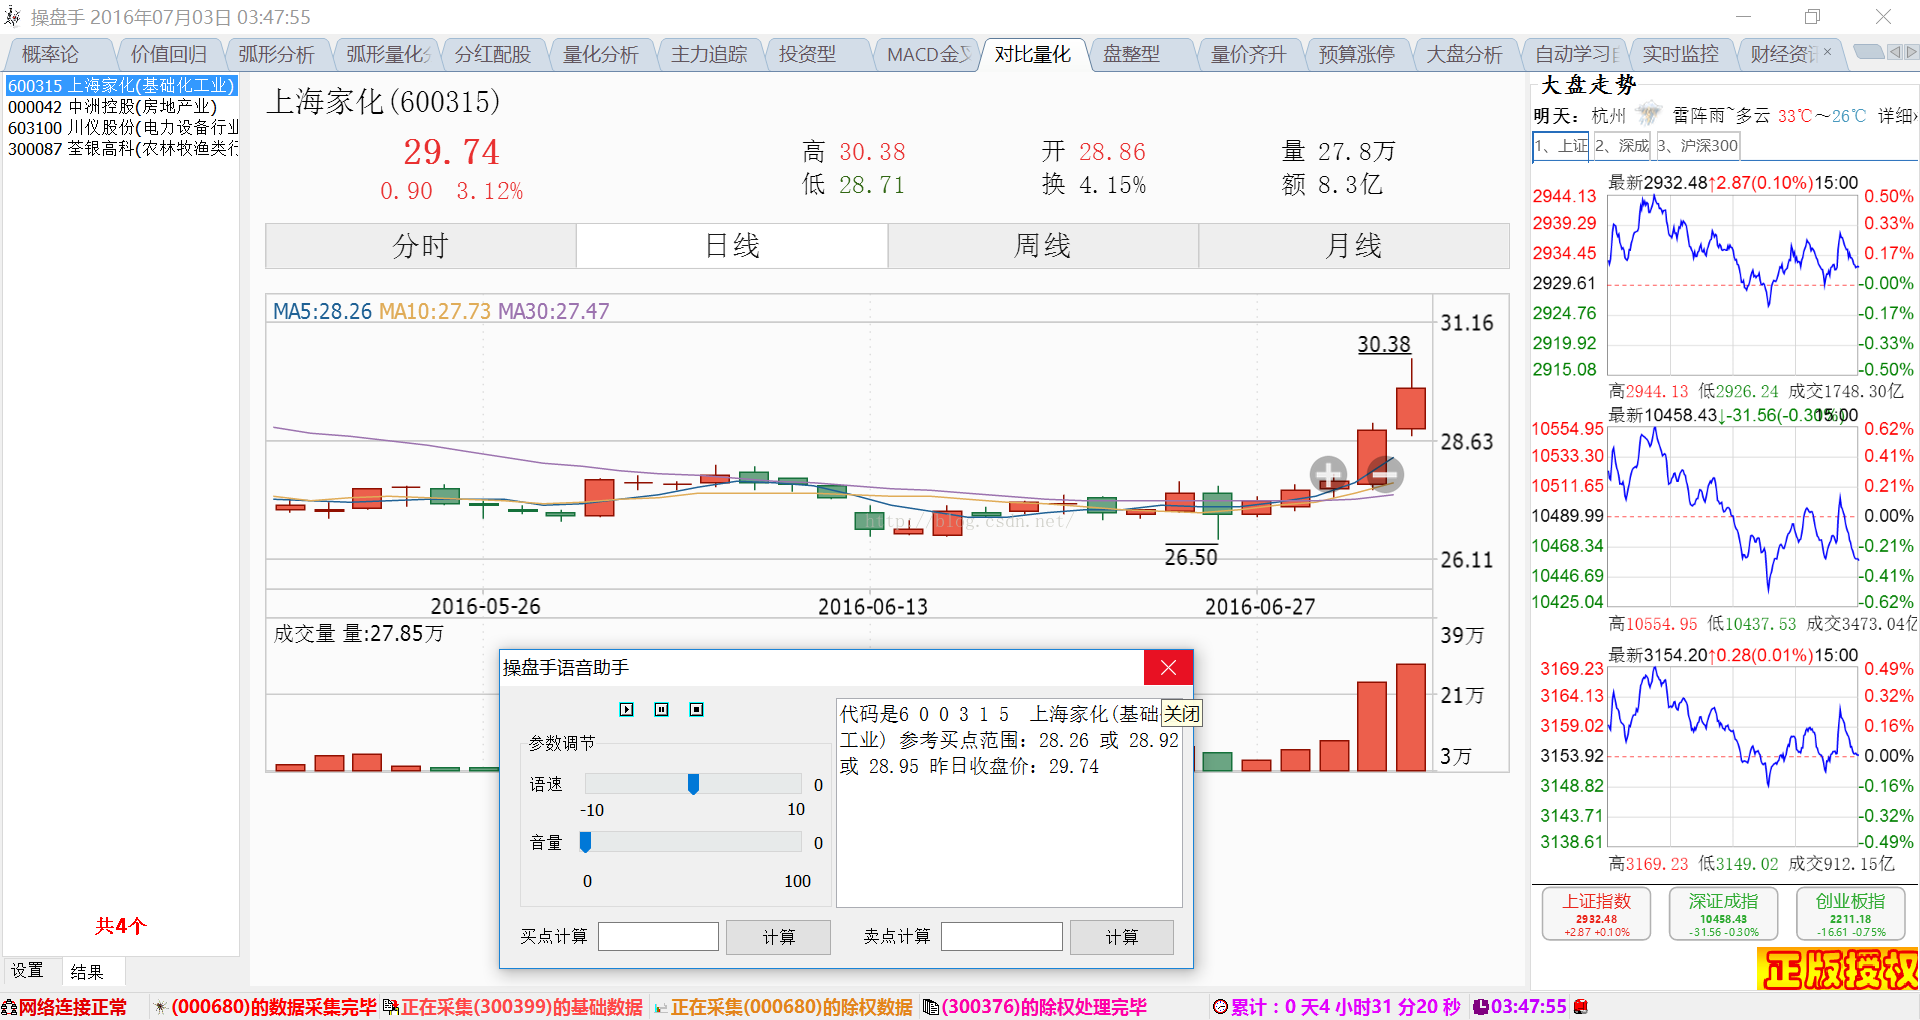Zoom in on the chart with the plus icon

pyautogui.click(x=1328, y=473)
